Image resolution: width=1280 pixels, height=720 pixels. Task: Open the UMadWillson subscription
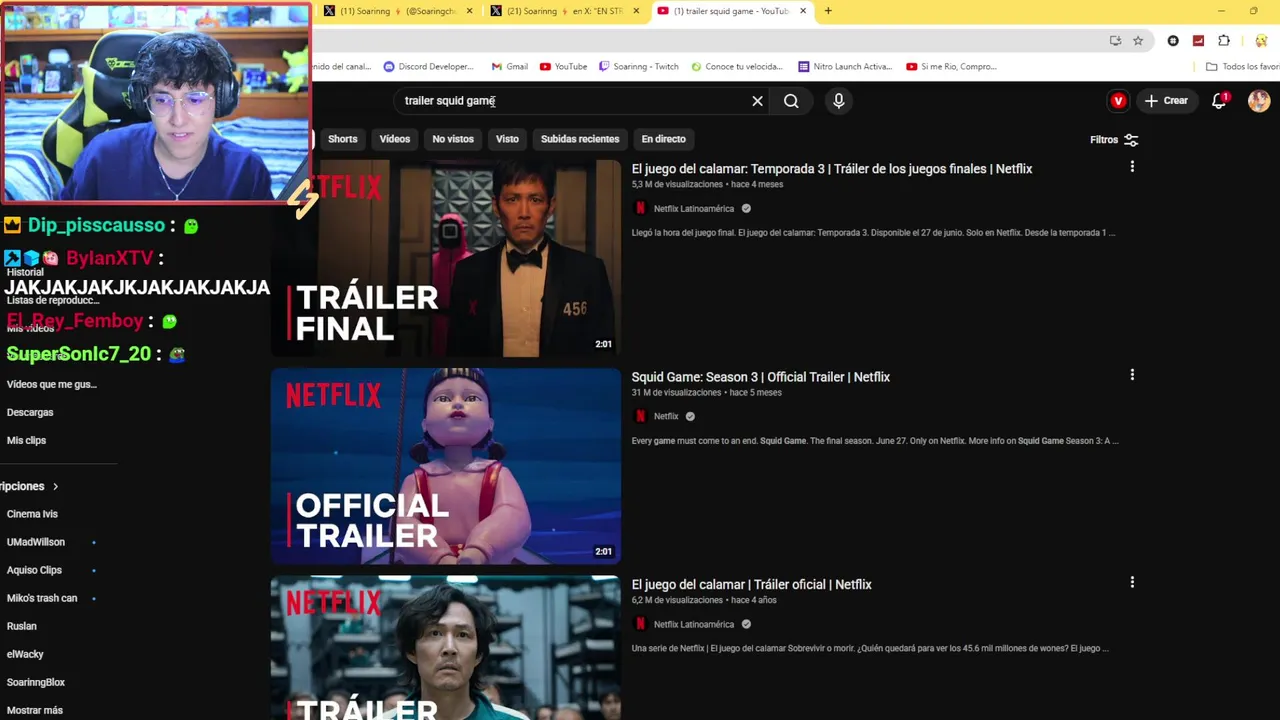[x=36, y=542]
